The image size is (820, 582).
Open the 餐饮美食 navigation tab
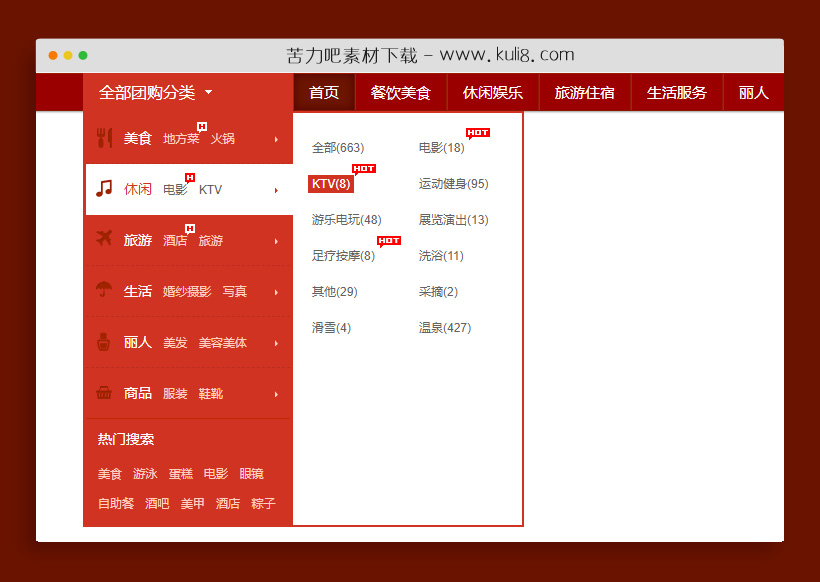tap(400, 93)
